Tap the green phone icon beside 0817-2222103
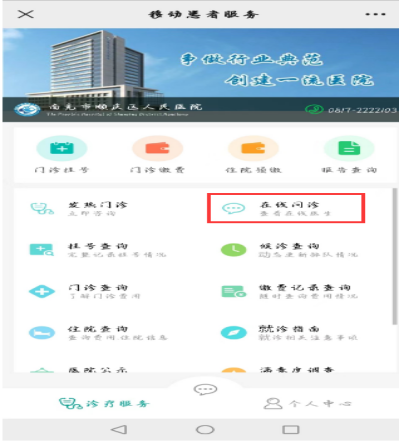The image size is (399, 447). coord(314,110)
